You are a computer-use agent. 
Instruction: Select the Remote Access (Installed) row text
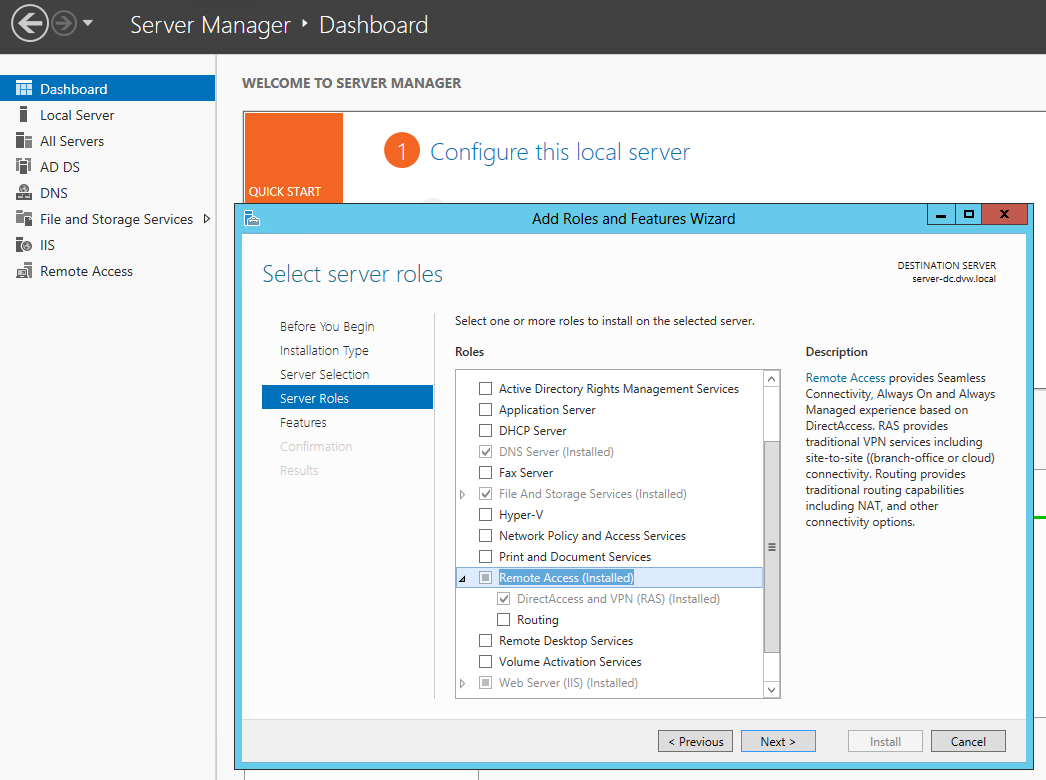pyautogui.click(x=566, y=578)
